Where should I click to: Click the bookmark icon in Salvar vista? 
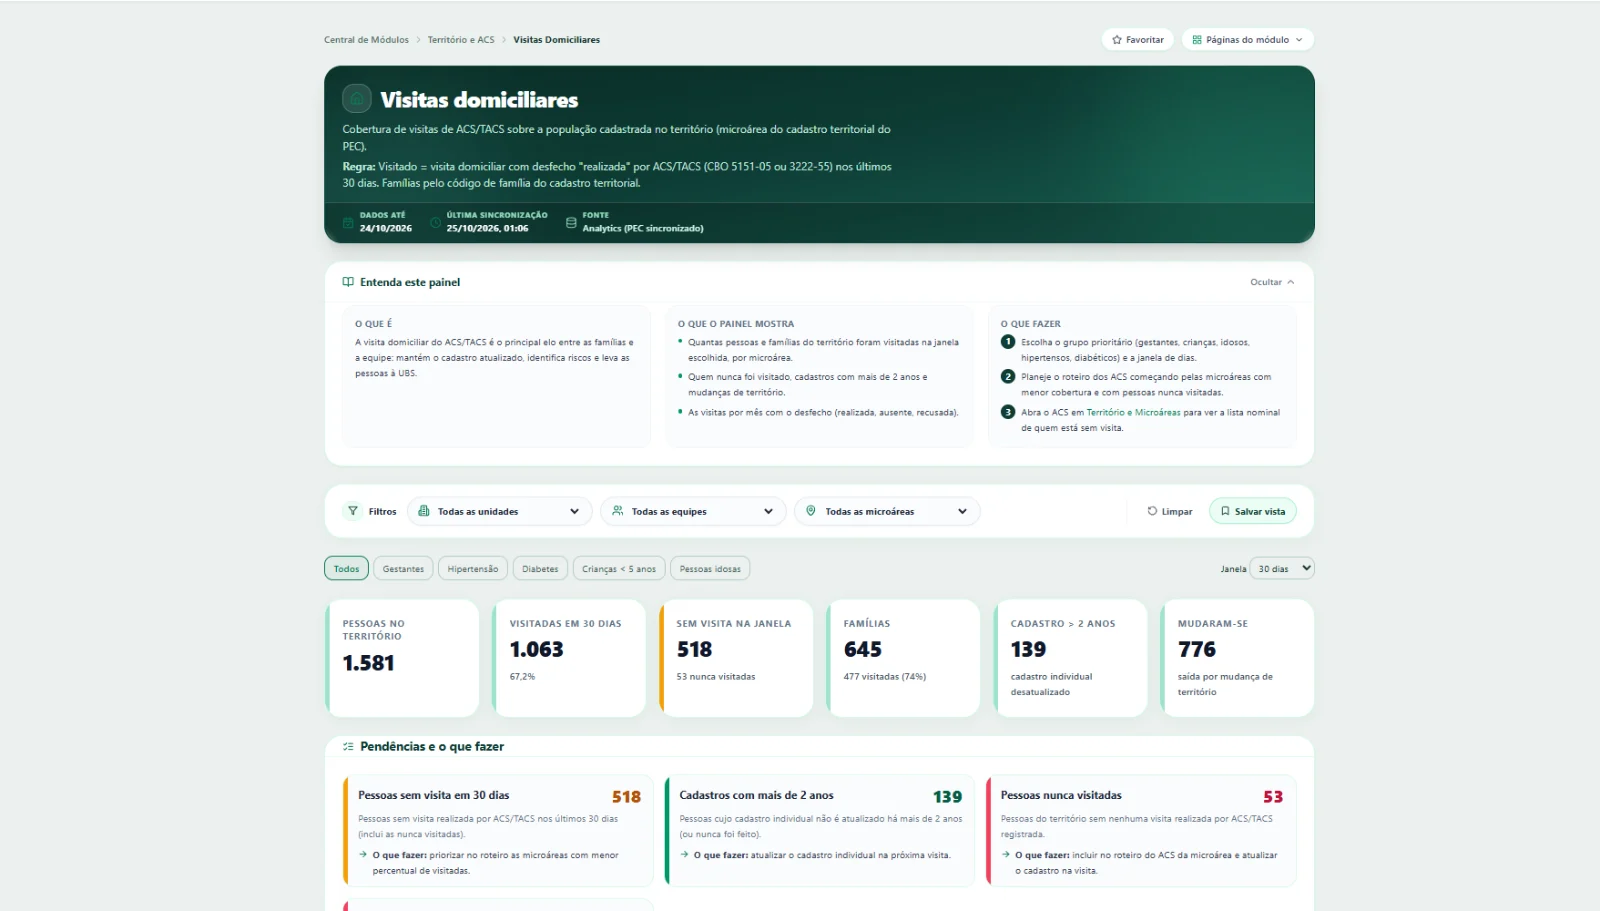1225,511
